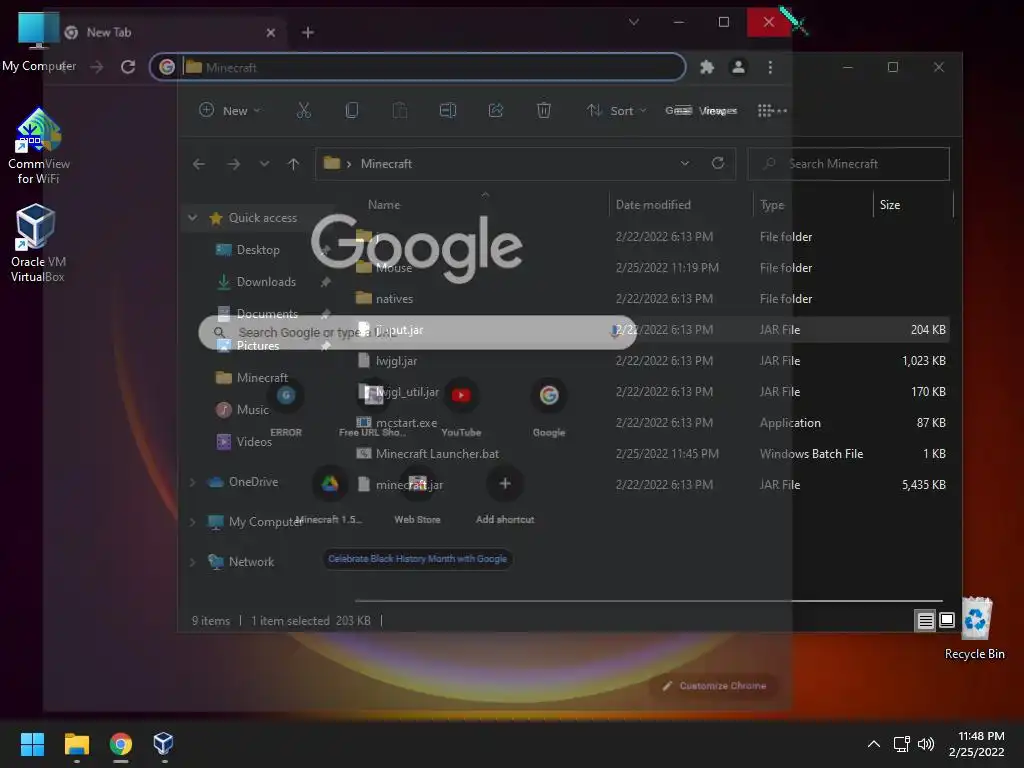
Task: Sort files by Size column header
Action: [x=889, y=204]
